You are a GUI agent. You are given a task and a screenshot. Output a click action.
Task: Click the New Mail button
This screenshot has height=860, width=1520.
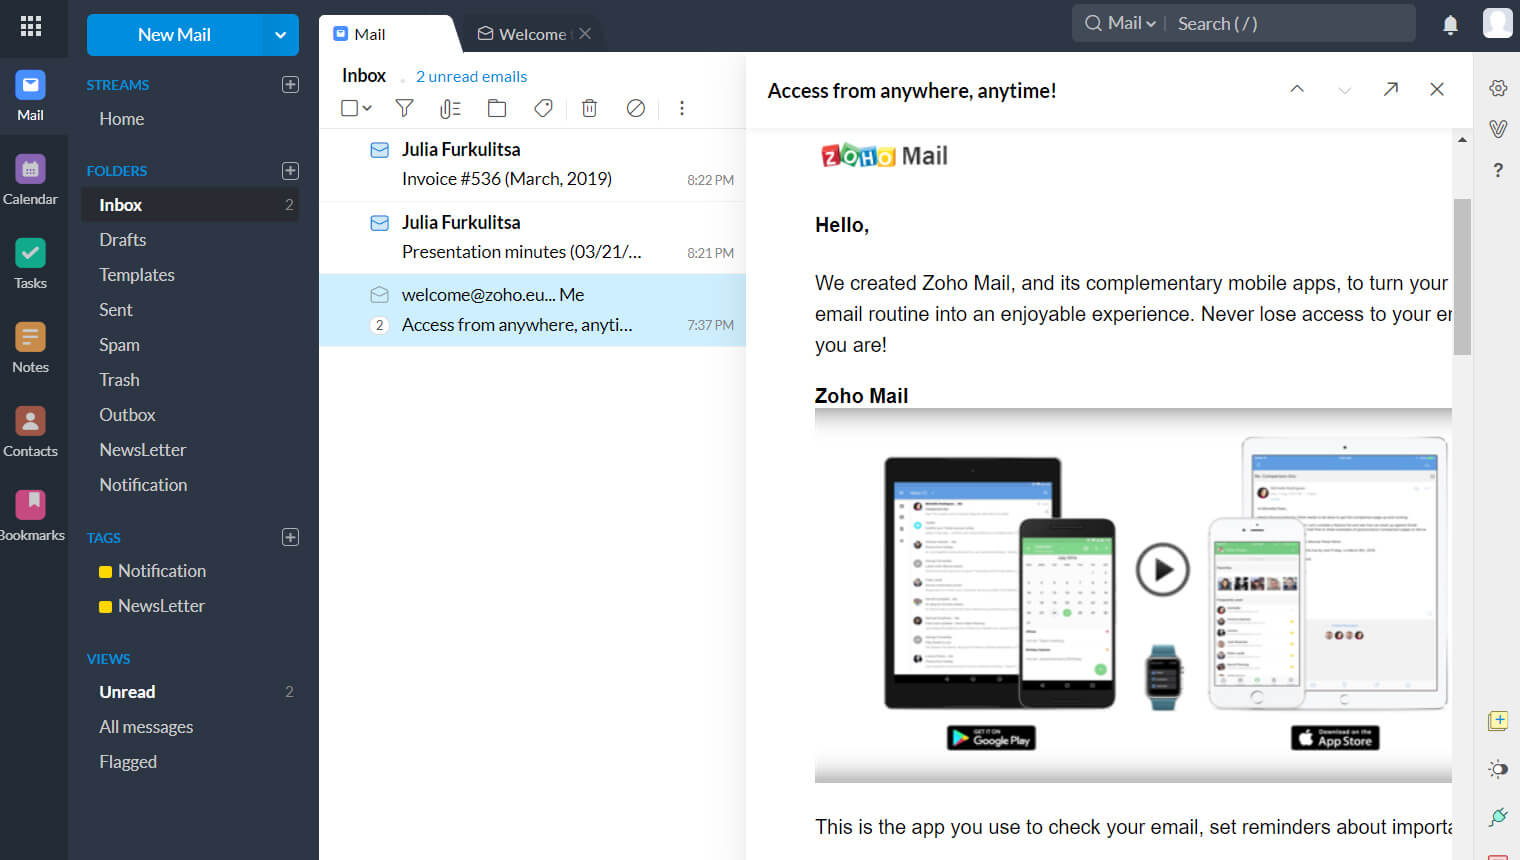(174, 35)
